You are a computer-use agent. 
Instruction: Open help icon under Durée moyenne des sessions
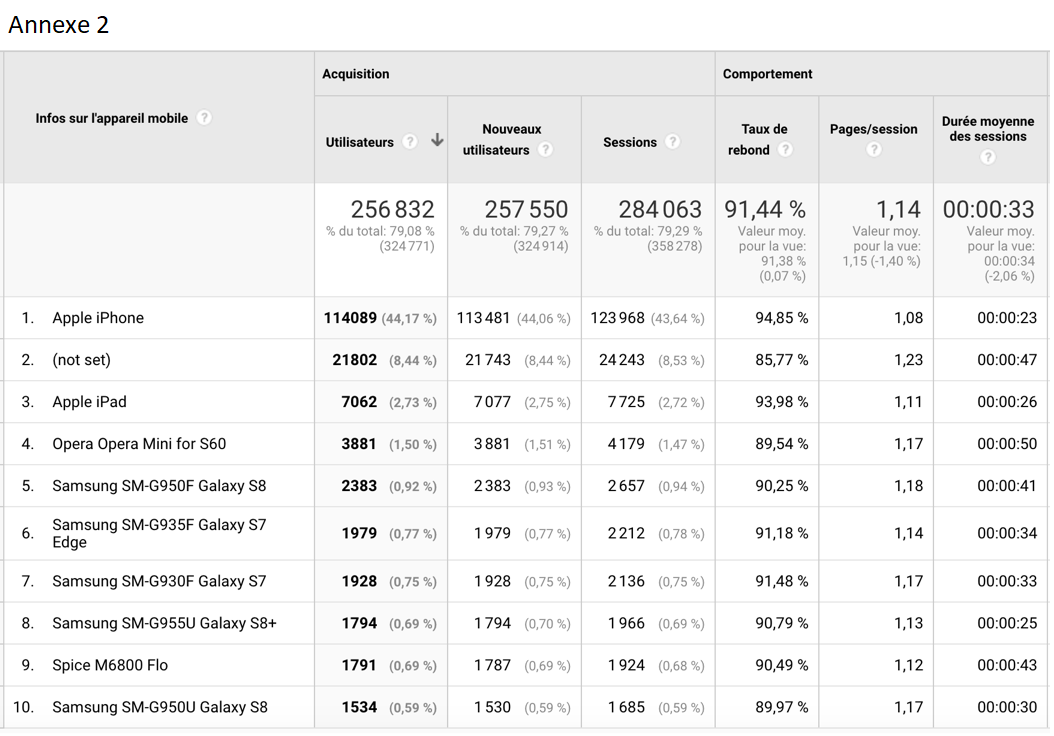pyautogui.click(x=988, y=157)
